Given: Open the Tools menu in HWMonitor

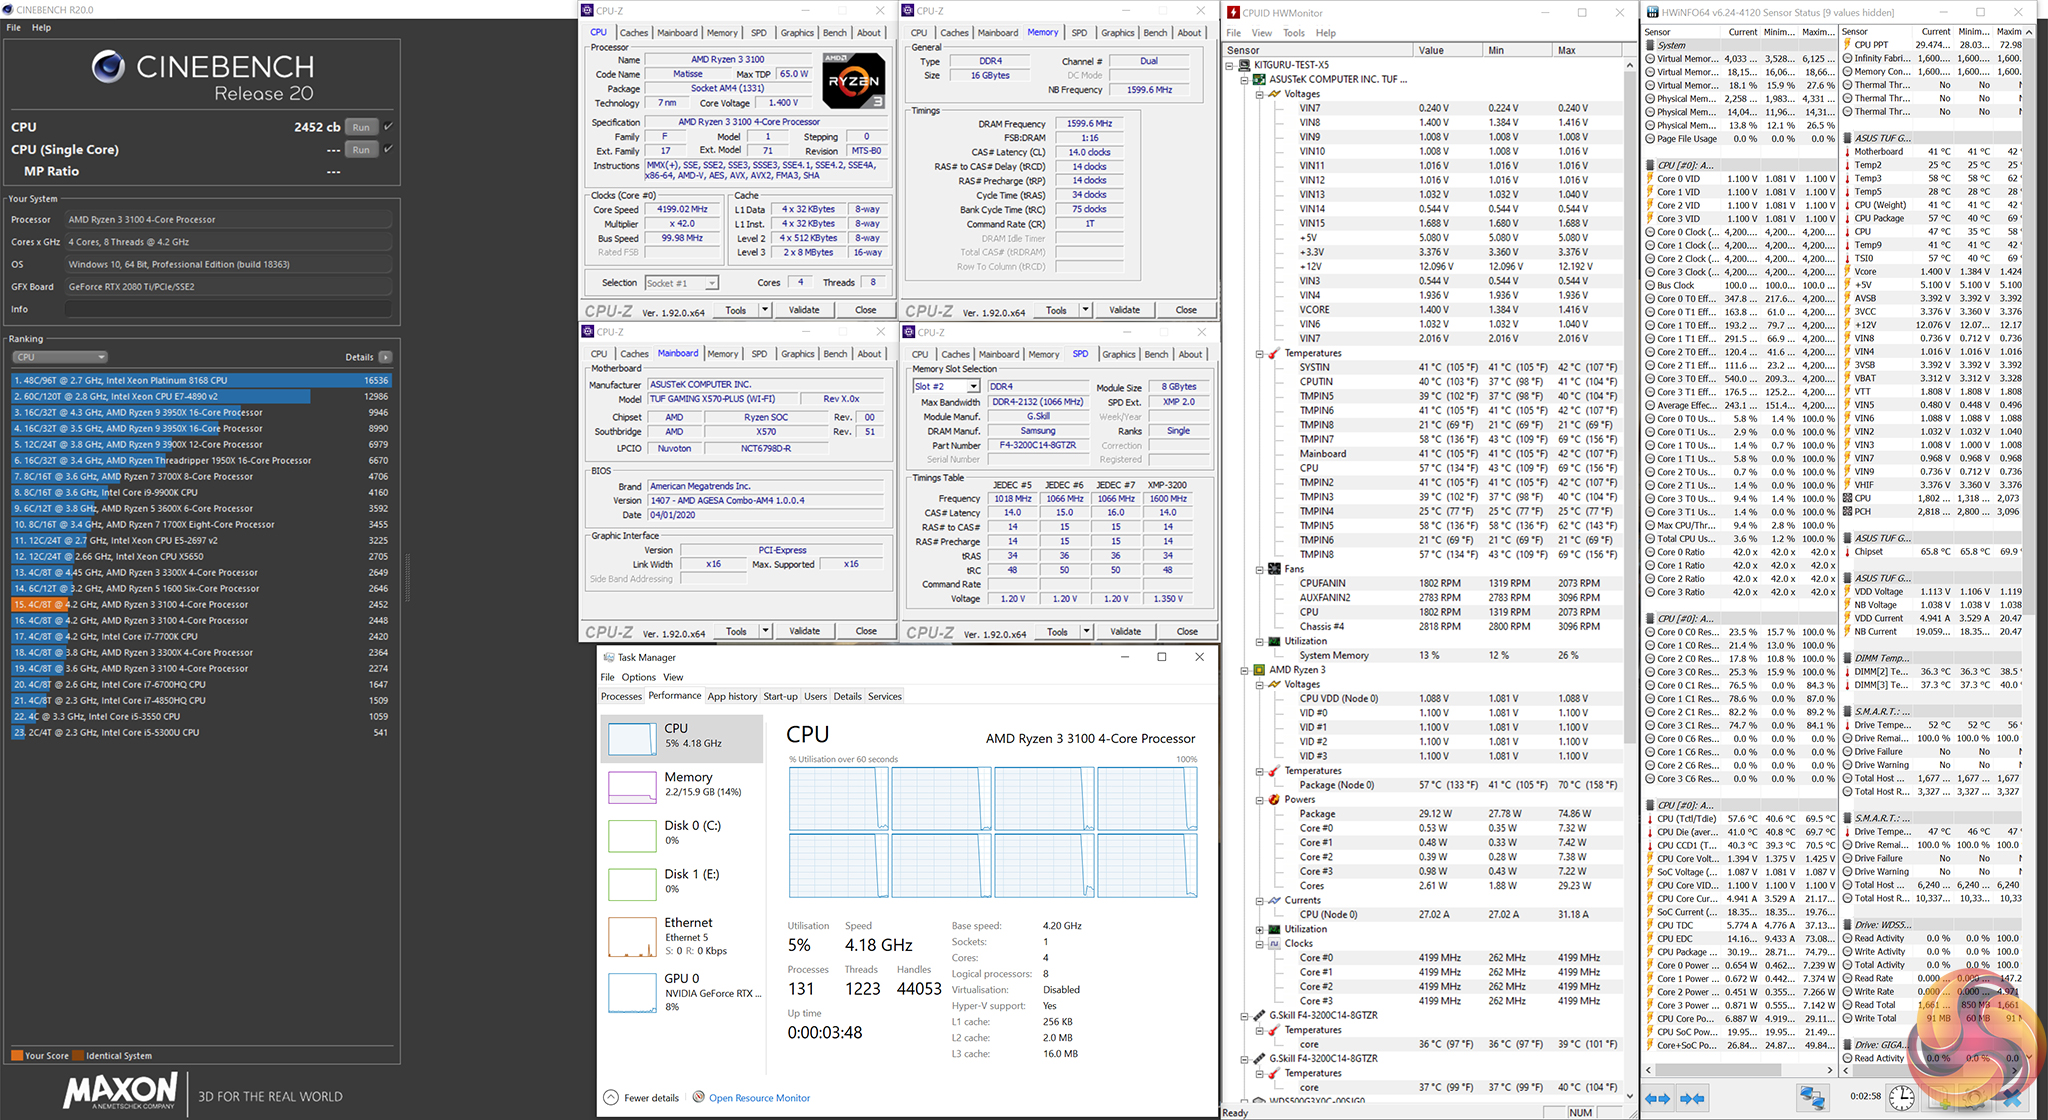Looking at the screenshot, I should [1293, 33].
